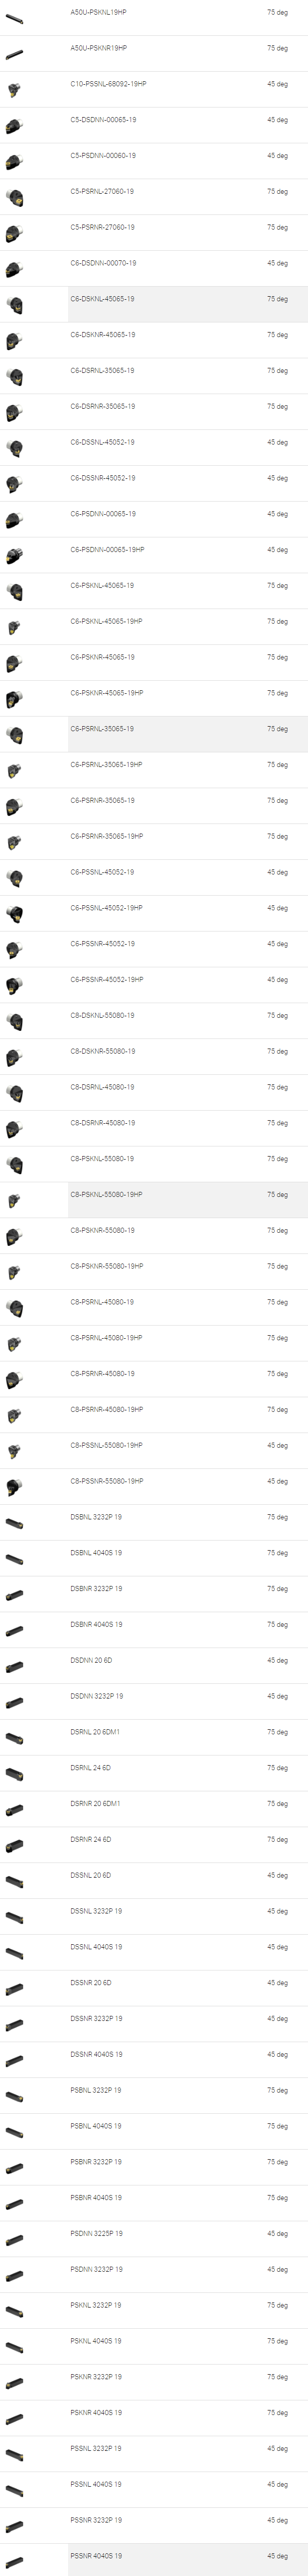Open C8-PSSNR-55080-19HP in the product list
Viewport: 308px width, 2576px height.
tap(106, 1481)
